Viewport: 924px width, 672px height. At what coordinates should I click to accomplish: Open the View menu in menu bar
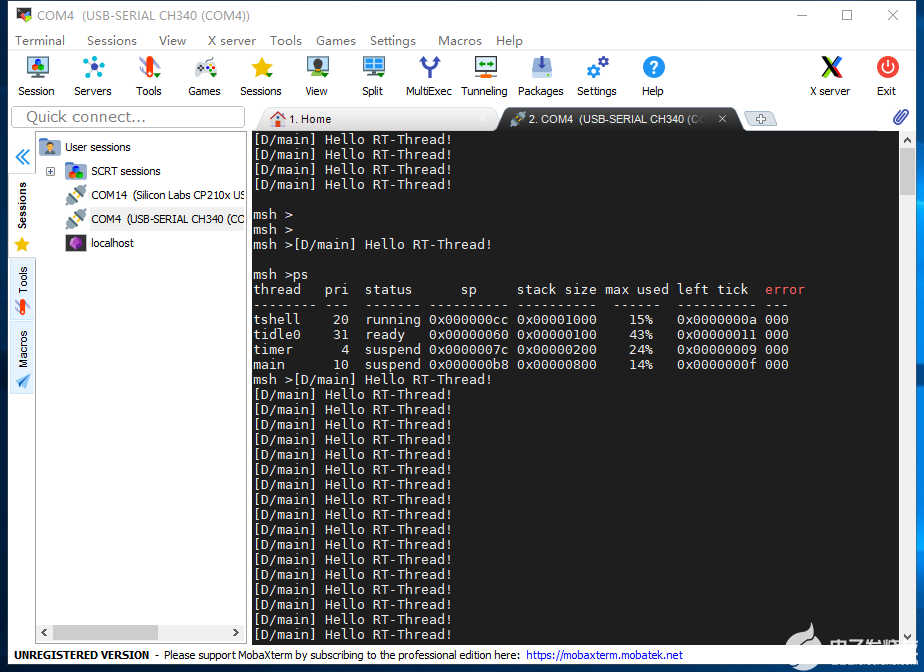[172, 41]
